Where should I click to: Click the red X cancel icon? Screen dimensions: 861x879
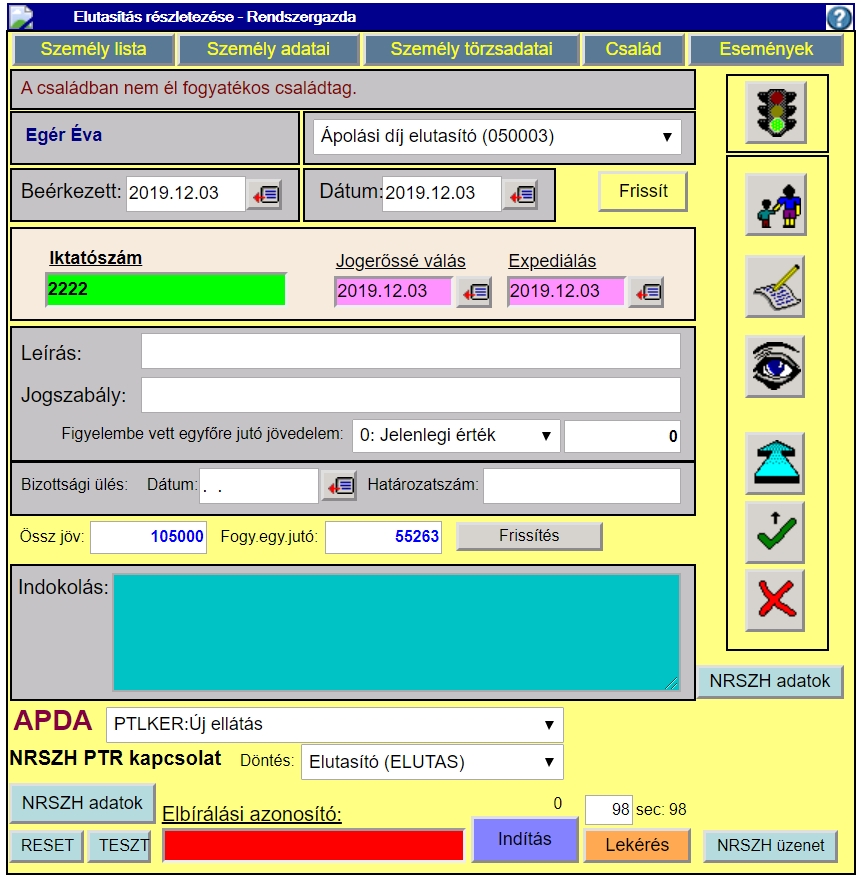[x=776, y=600]
